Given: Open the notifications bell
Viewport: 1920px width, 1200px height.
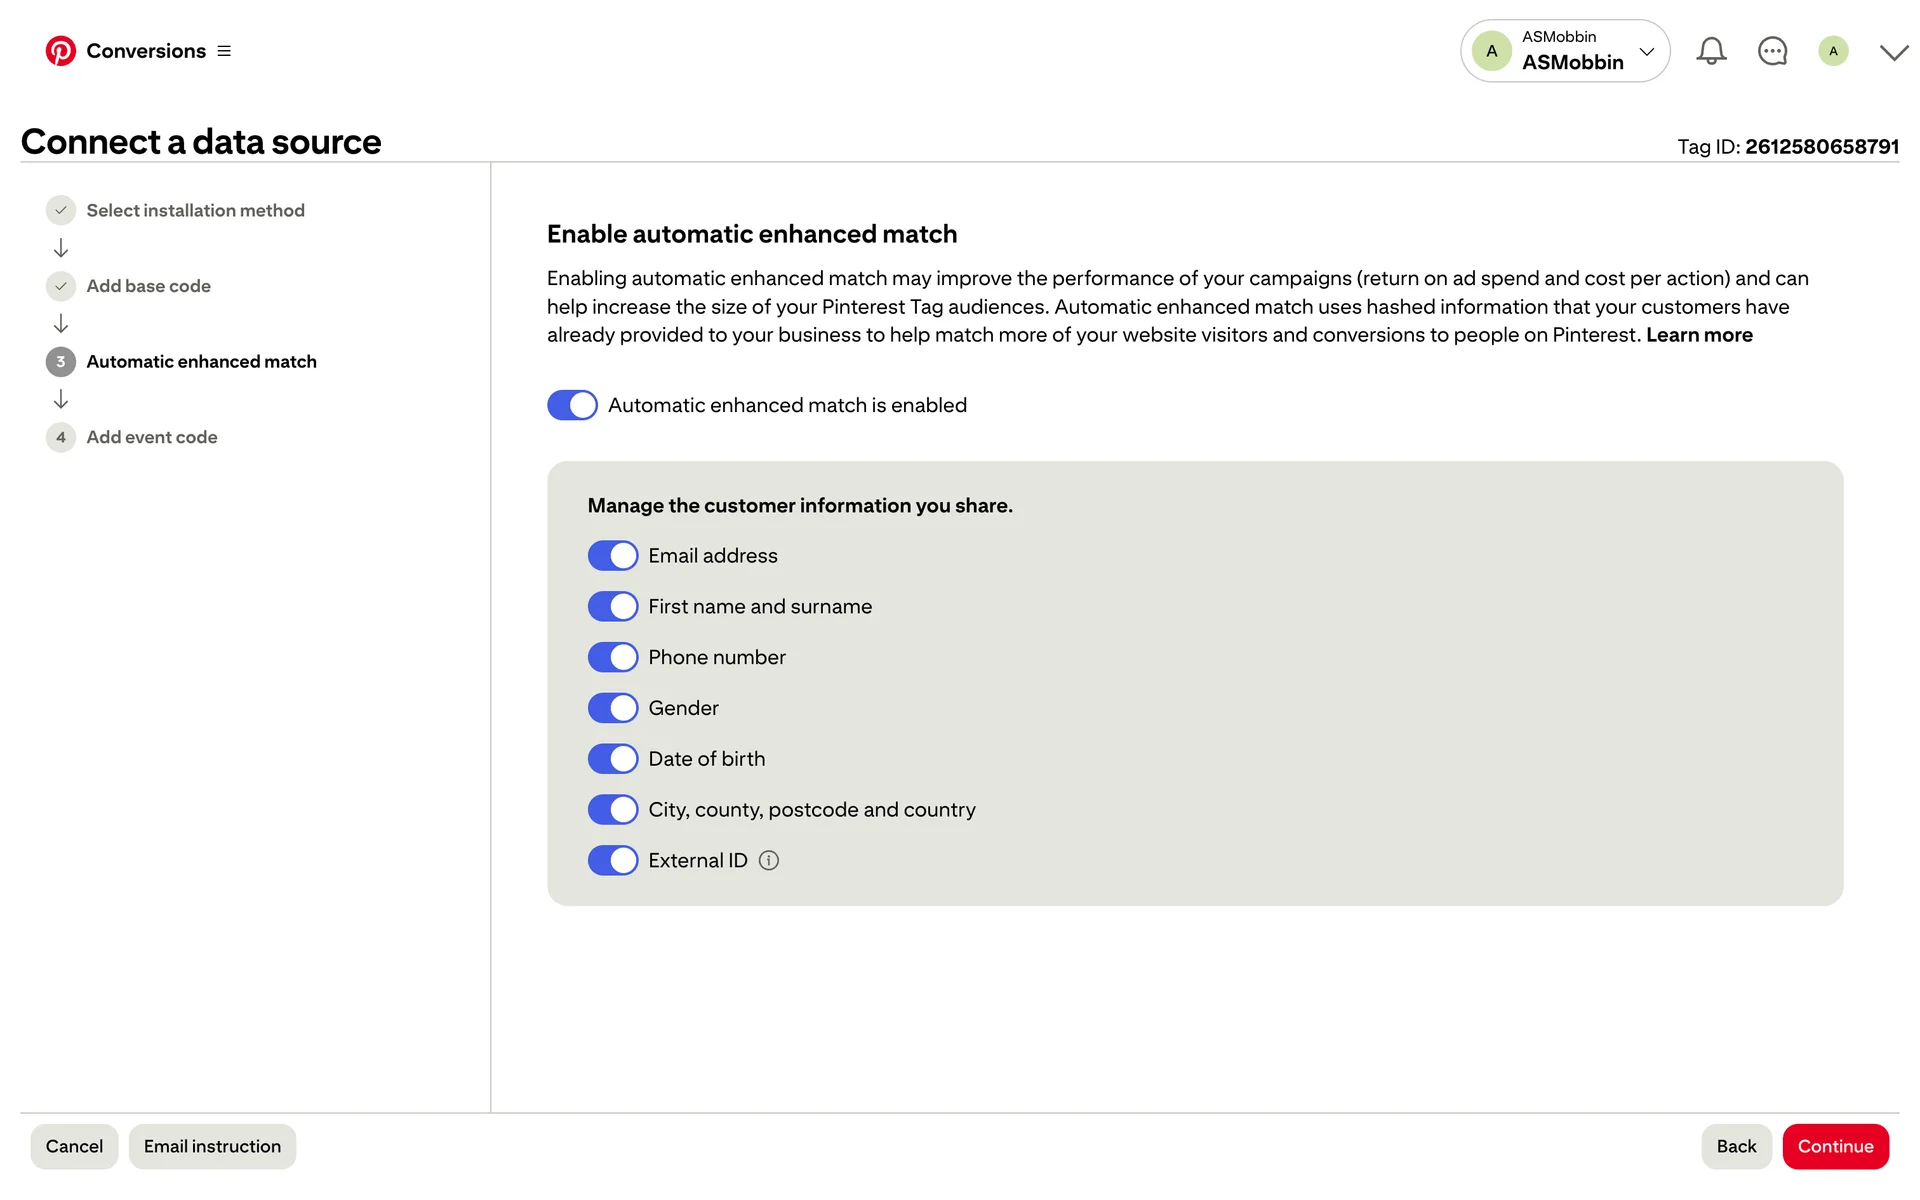Looking at the screenshot, I should [1711, 51].
